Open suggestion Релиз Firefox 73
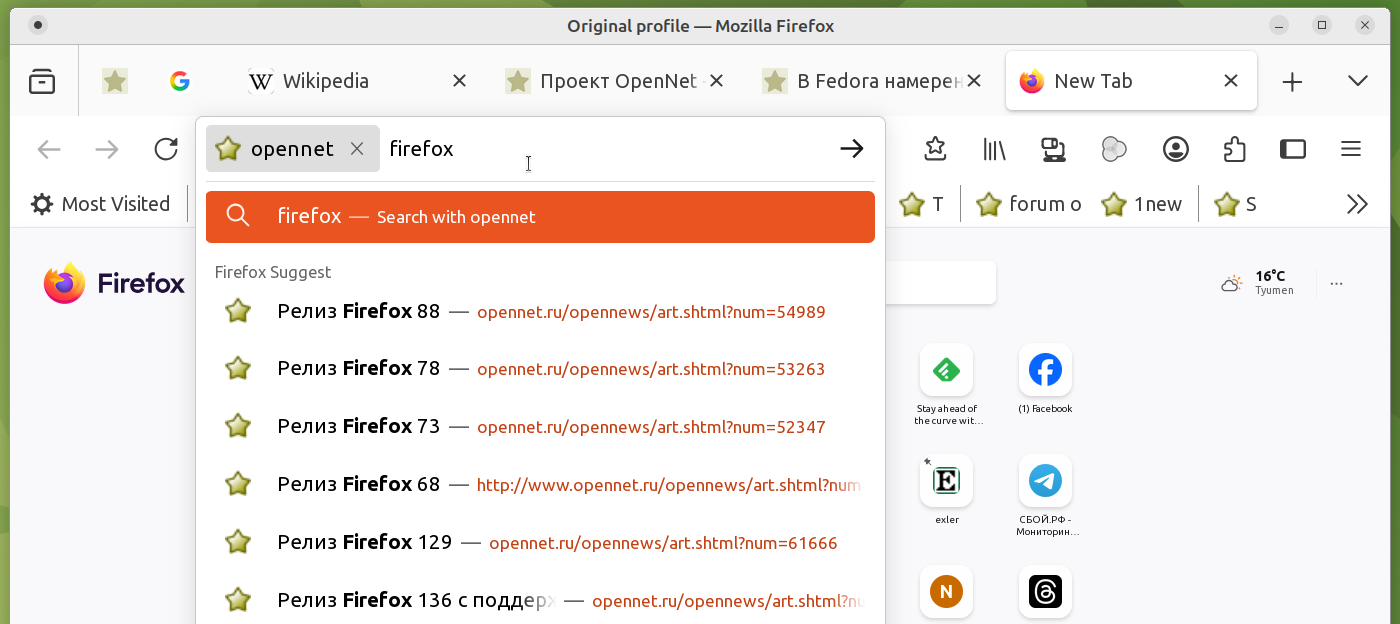Screen dimensions: 1400x624 (x=540, y=427)
